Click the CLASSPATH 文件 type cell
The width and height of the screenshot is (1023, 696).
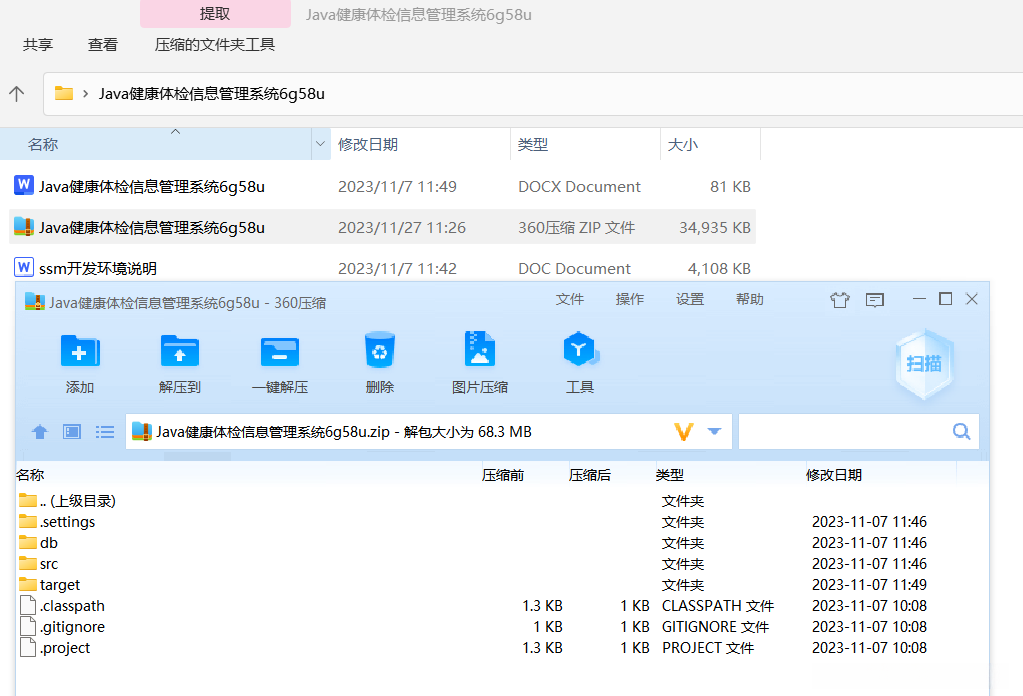point(718,606)
